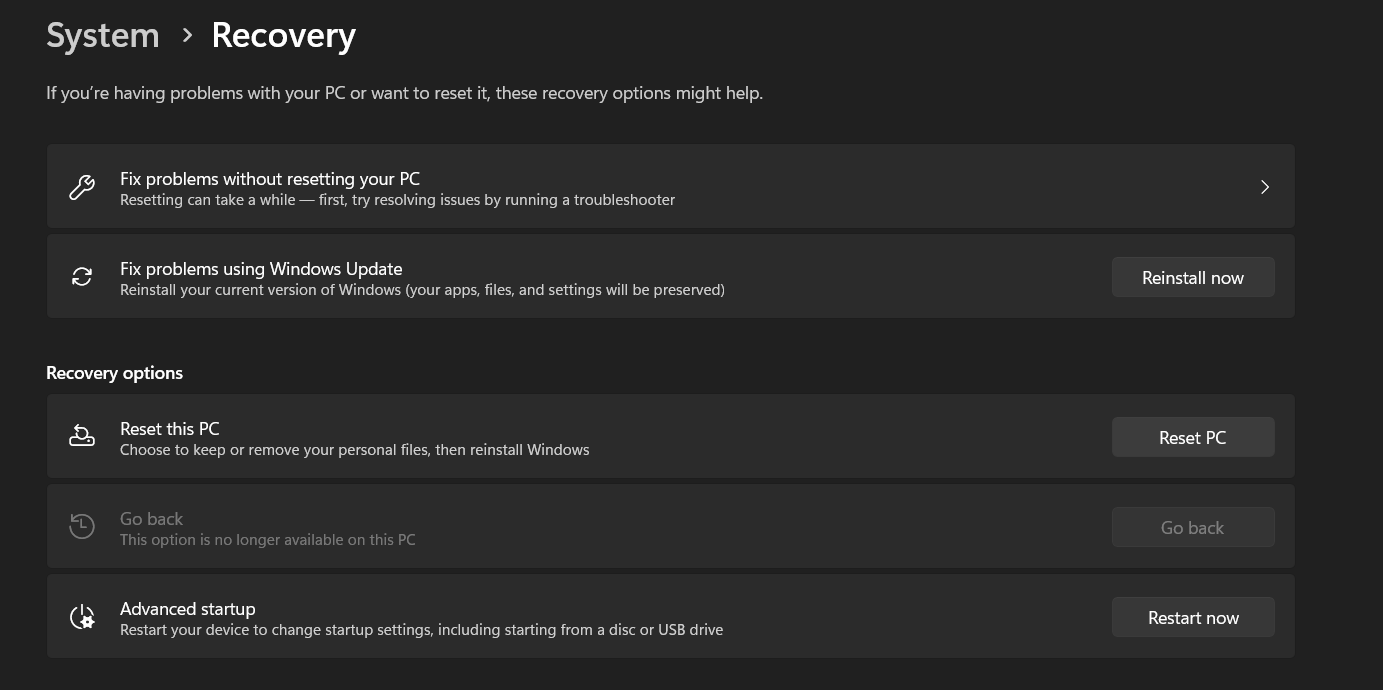Screen dimensions: 1383x690
Task: Open the troubleshooter options via the chevron
Action: pos(1264,187)
